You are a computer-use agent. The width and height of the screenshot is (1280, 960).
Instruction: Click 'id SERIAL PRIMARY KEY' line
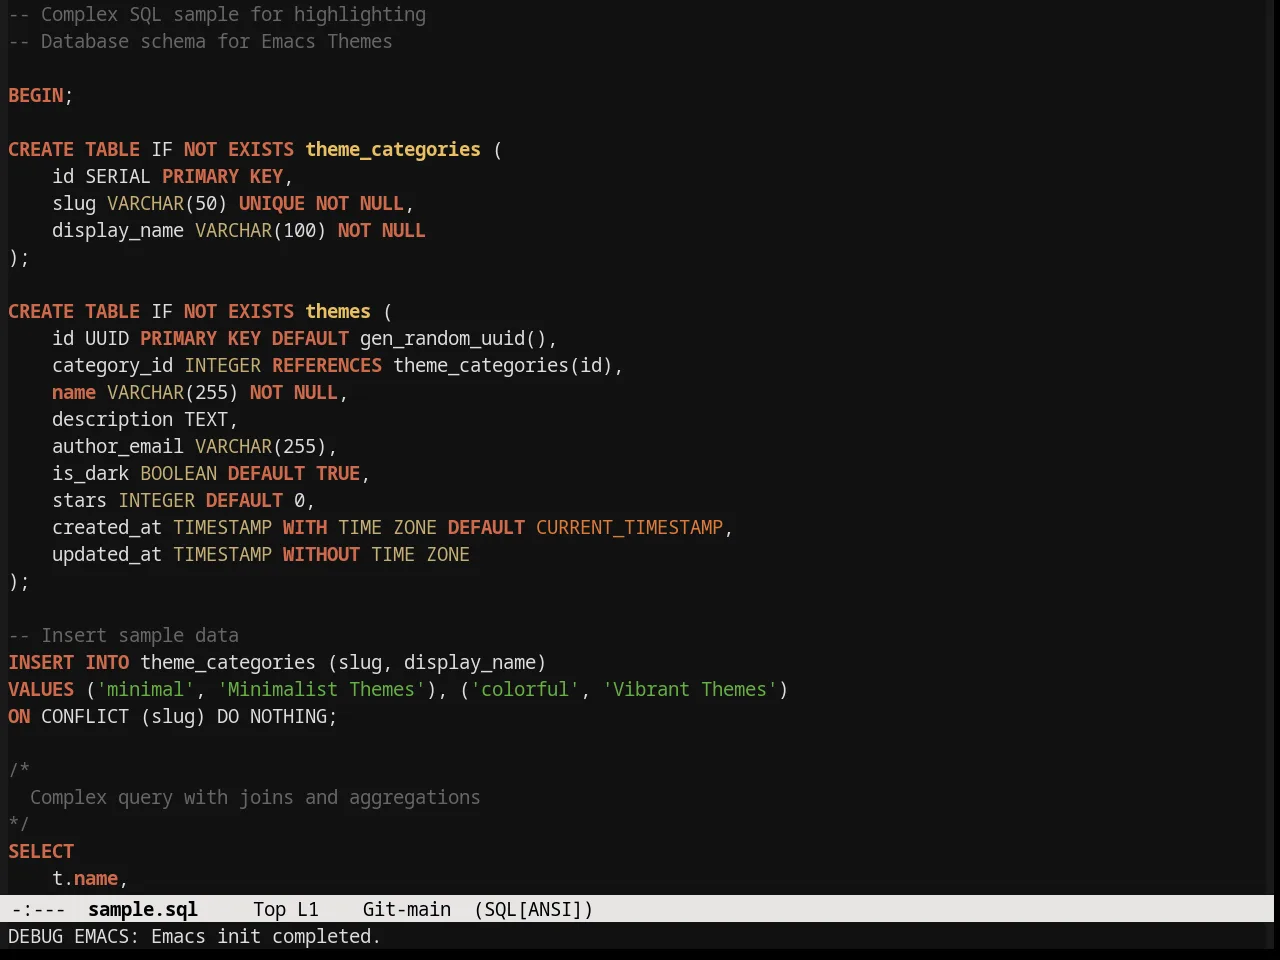pos(172,176)
